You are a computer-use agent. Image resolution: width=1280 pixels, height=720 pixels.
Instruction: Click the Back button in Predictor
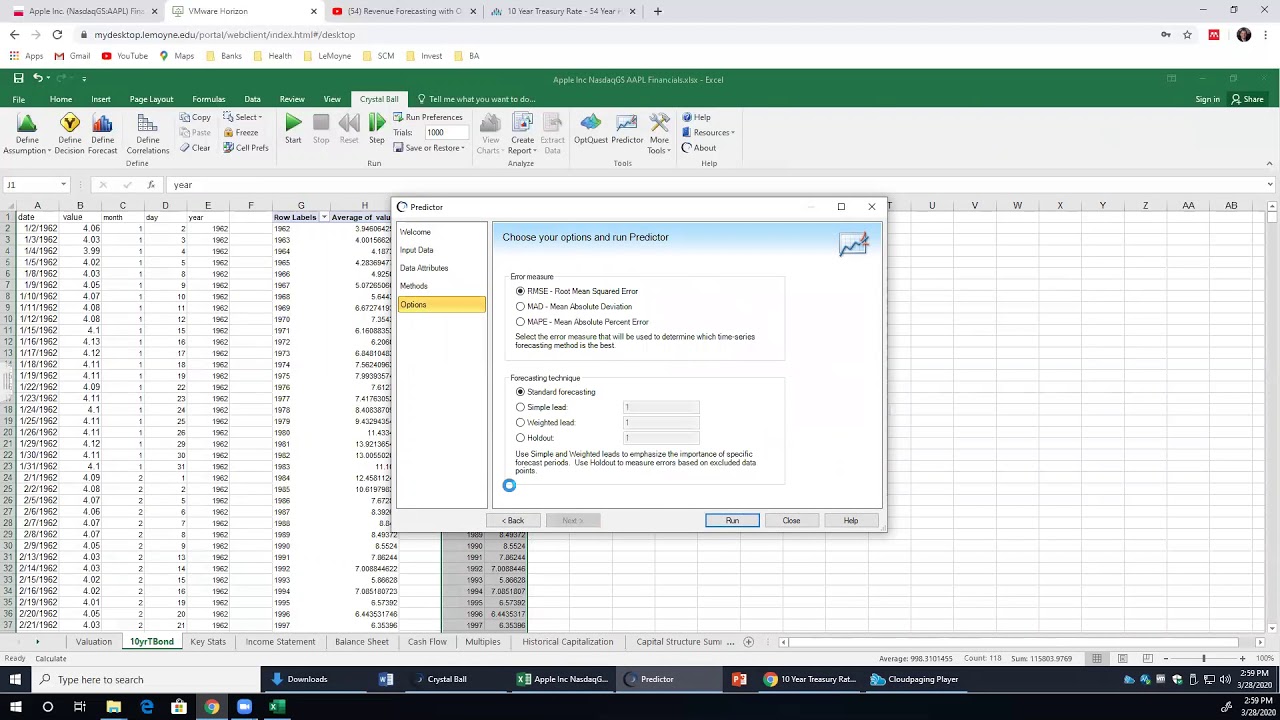(513, 520)
